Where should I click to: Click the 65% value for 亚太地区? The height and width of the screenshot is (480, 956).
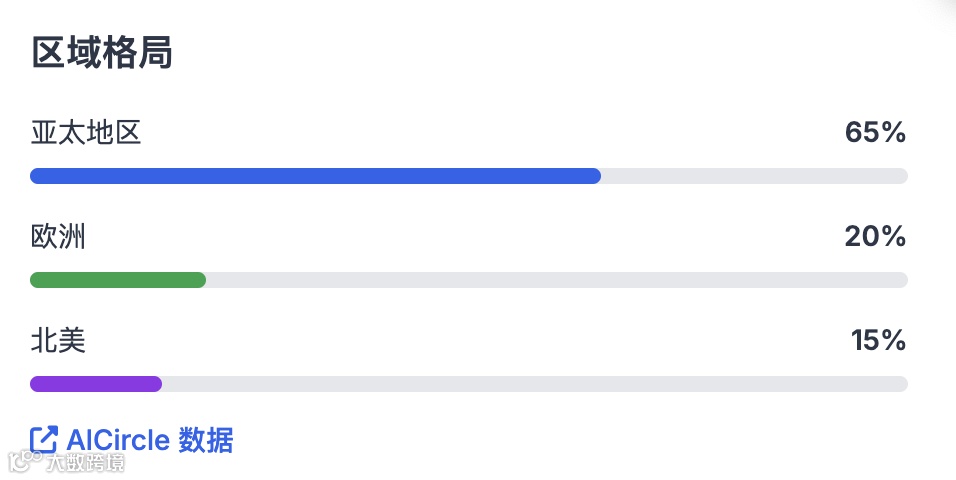click(x=875, y=132)
